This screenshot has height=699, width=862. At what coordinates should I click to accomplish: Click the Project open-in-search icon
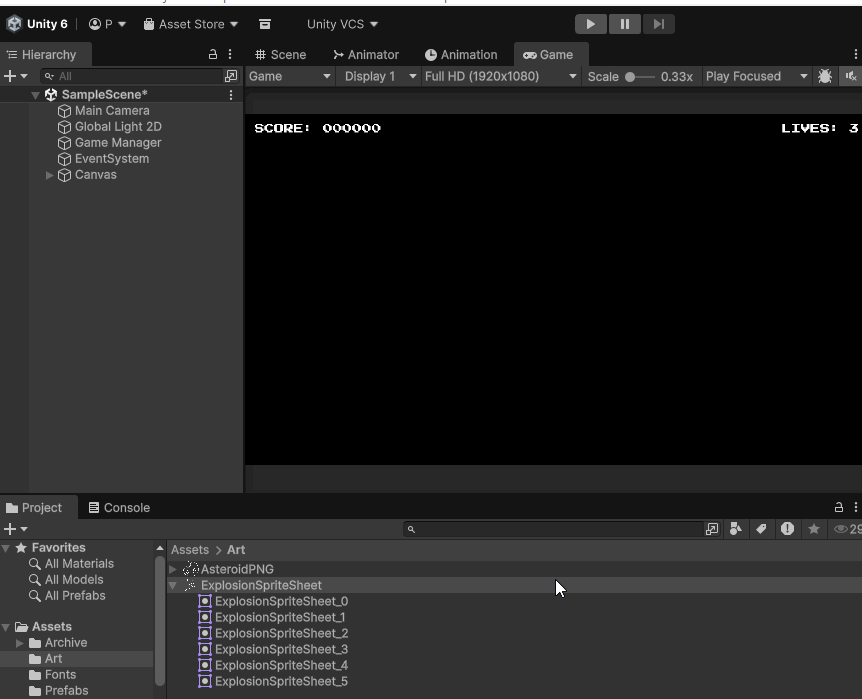click(712, 529)
